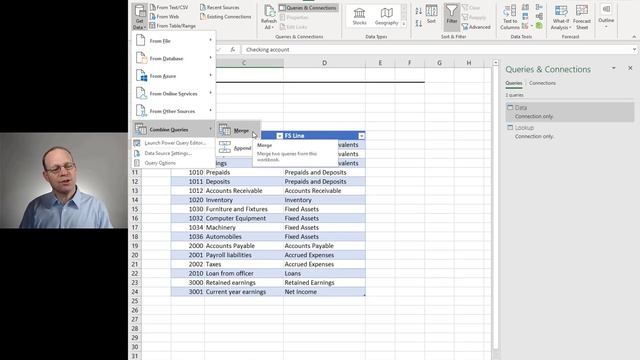Viewport: 640px width, 360px height.
Task: Choose Merge from the submenu
Action: pyautogui.click(x=238, y=130)
